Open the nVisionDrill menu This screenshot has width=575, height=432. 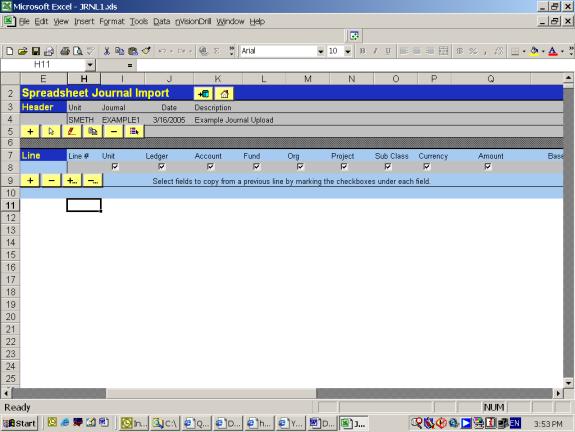point(193,22)
